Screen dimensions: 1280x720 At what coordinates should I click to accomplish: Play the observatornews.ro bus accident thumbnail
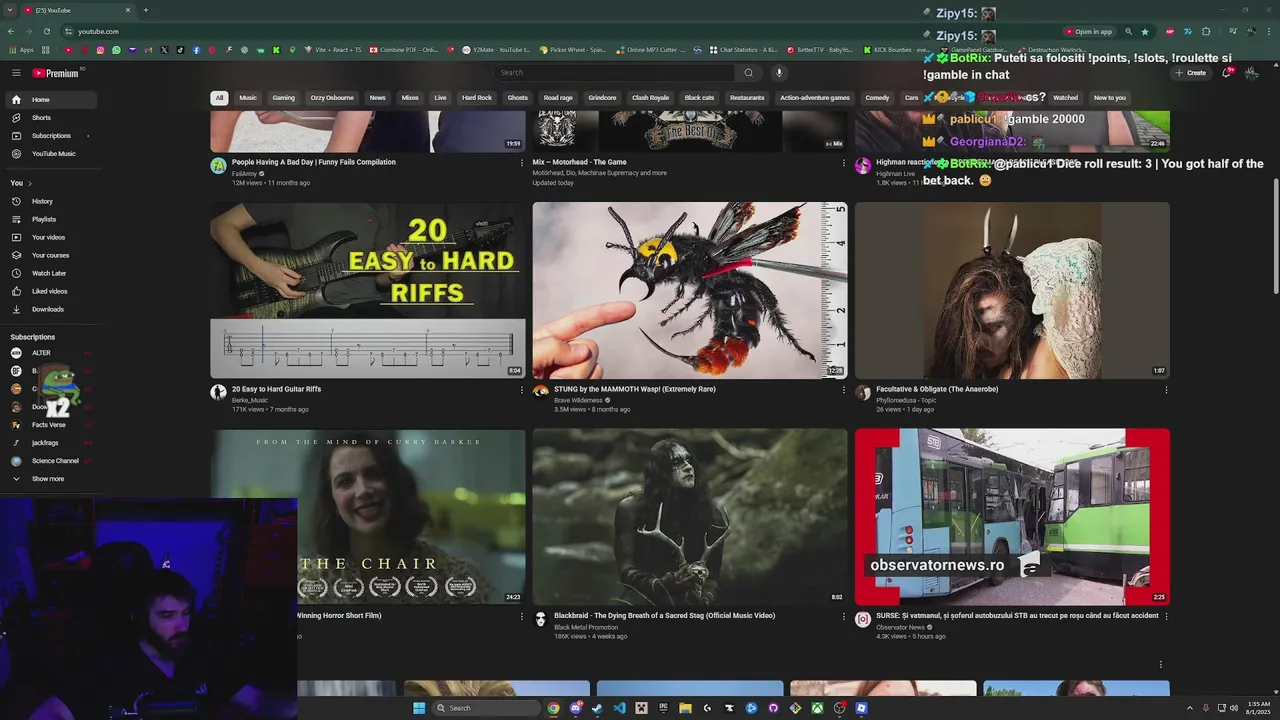[1012, 517]
